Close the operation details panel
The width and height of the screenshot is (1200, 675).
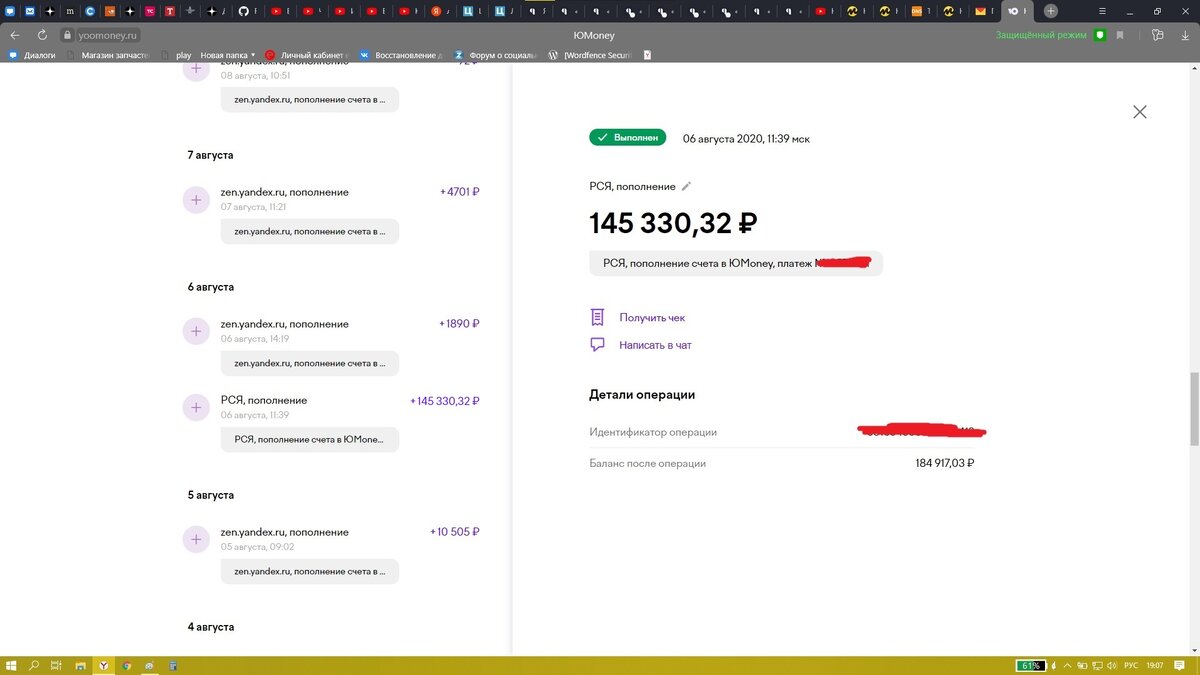click(1139, 112)
